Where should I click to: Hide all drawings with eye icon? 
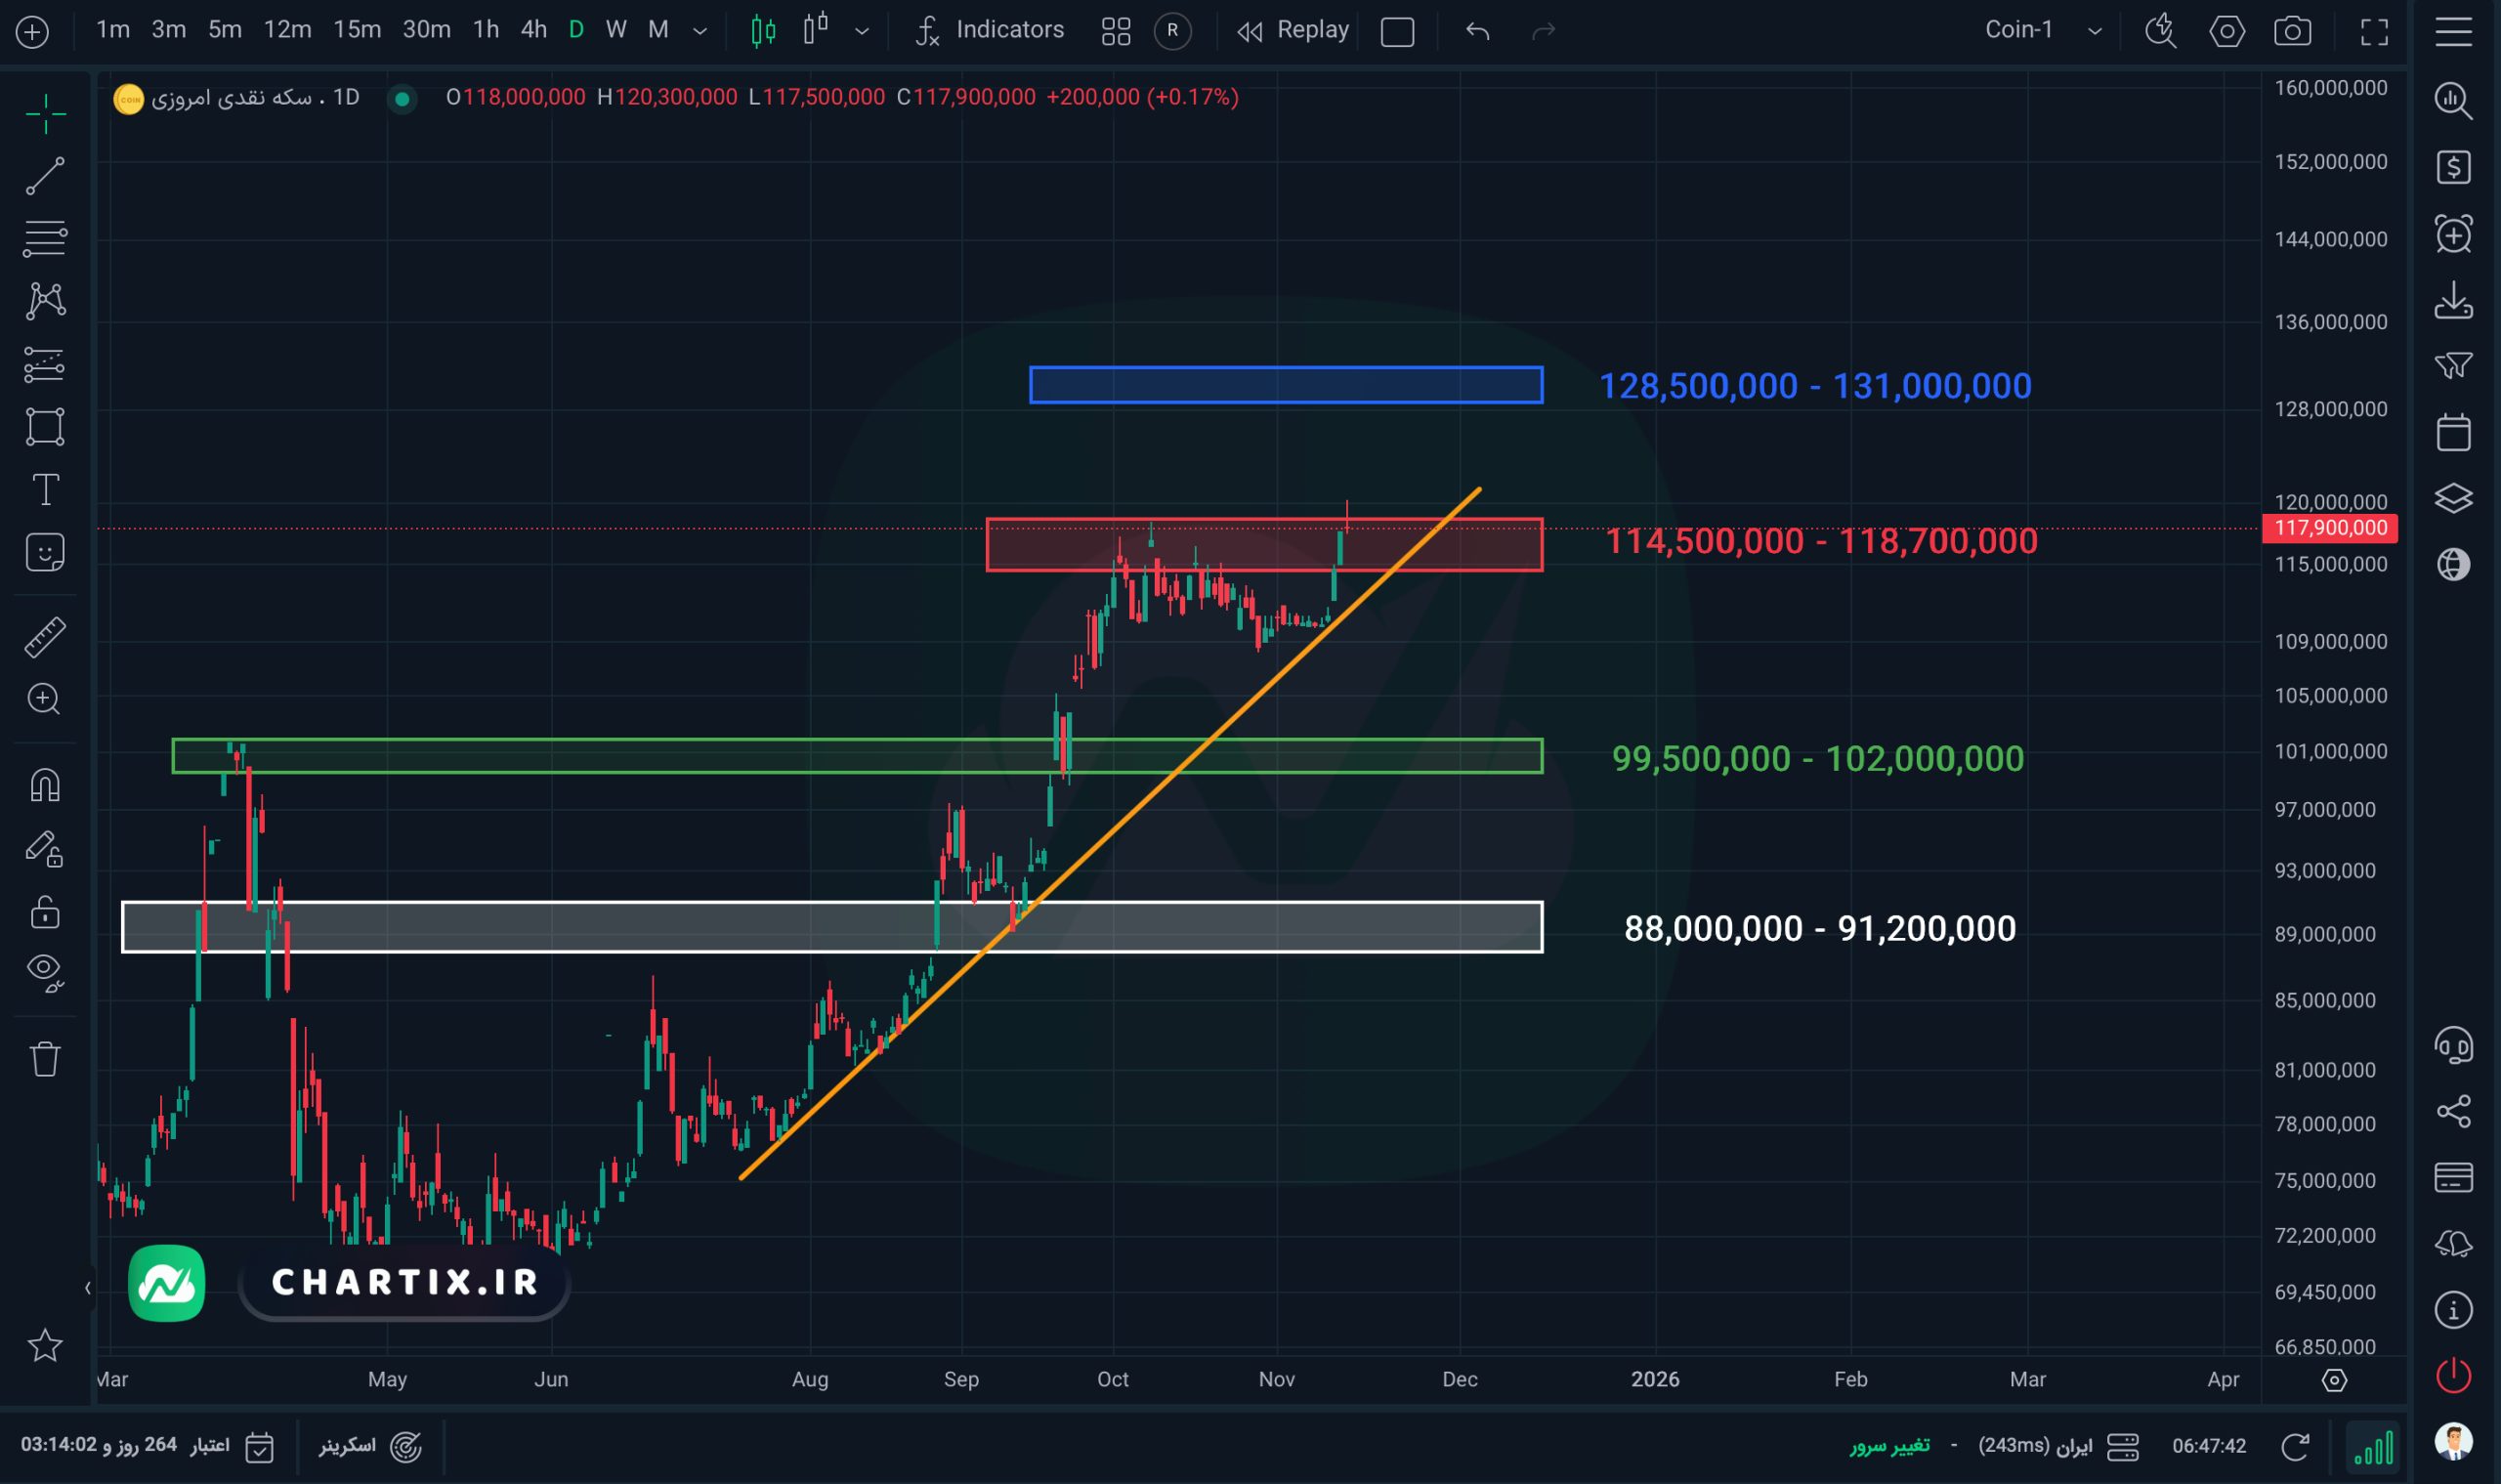(x=44, y=971)
